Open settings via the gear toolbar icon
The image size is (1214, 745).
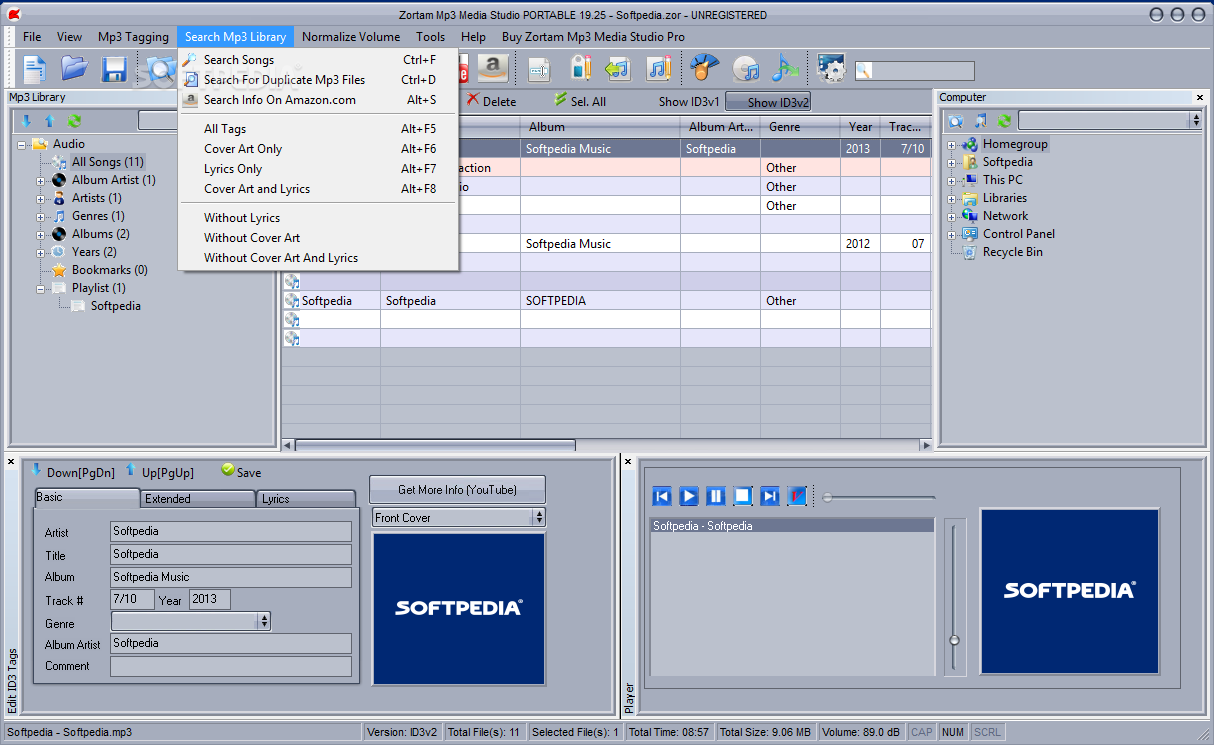[x=831, y=68]
